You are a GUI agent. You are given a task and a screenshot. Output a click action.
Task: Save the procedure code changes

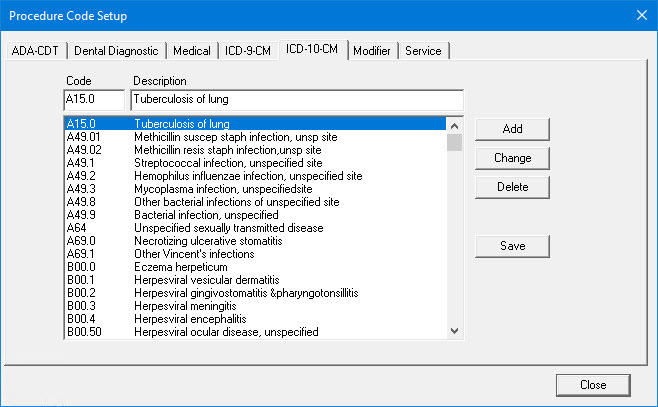click(x=512, y=246)
